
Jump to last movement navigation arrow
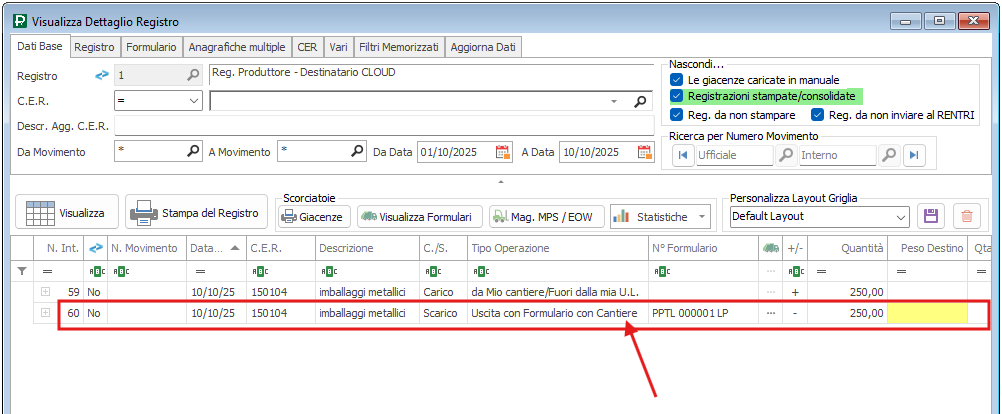[914, 155]
